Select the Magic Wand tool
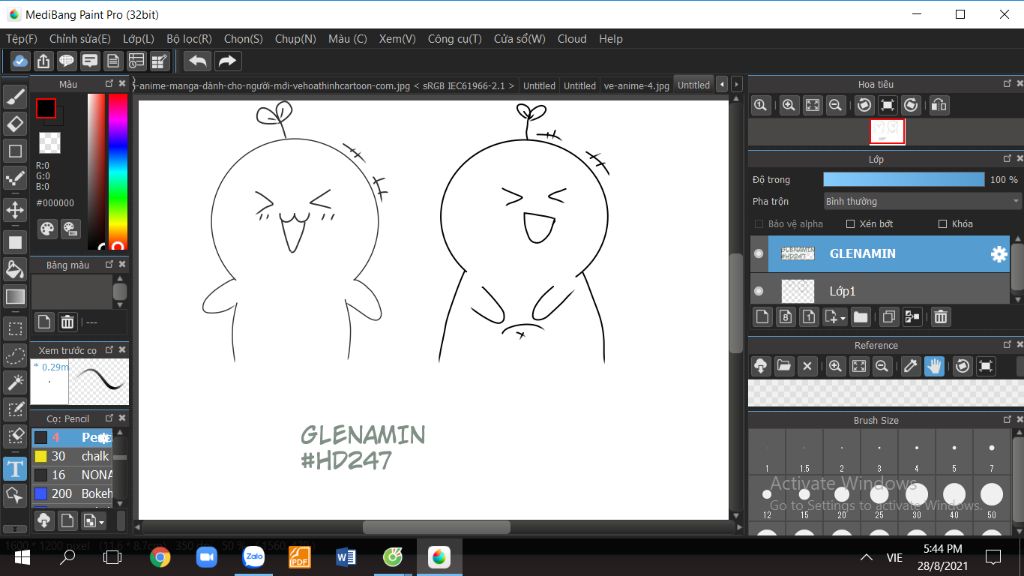 tap(15, 383)
